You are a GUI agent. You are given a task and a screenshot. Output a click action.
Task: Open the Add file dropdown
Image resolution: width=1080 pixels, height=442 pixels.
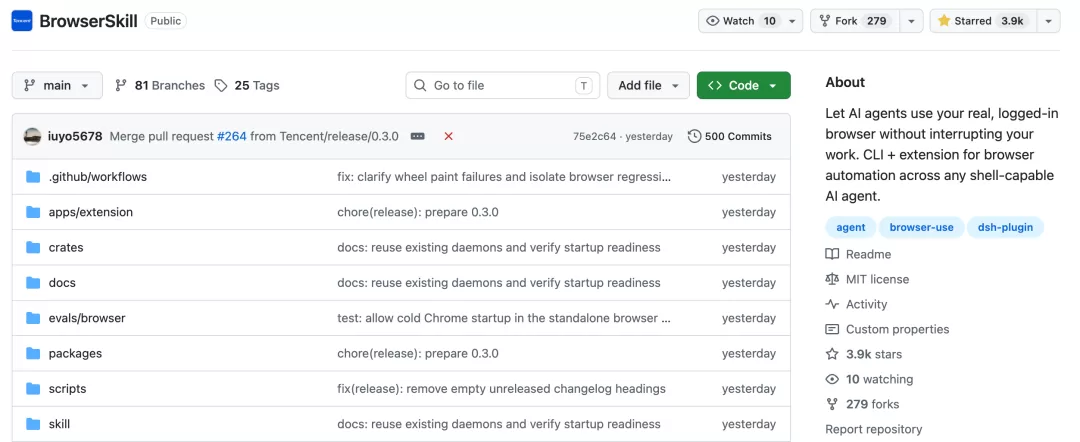pyautogui.click(x=648, y=85)
